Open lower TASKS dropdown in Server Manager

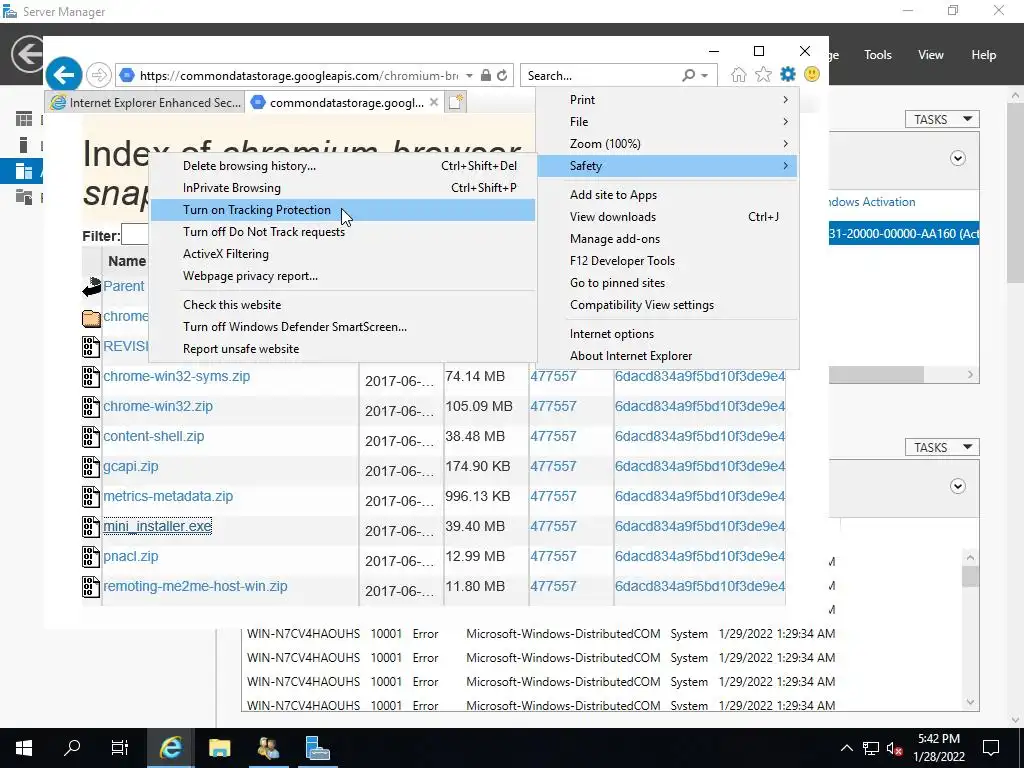coord(942,447)
